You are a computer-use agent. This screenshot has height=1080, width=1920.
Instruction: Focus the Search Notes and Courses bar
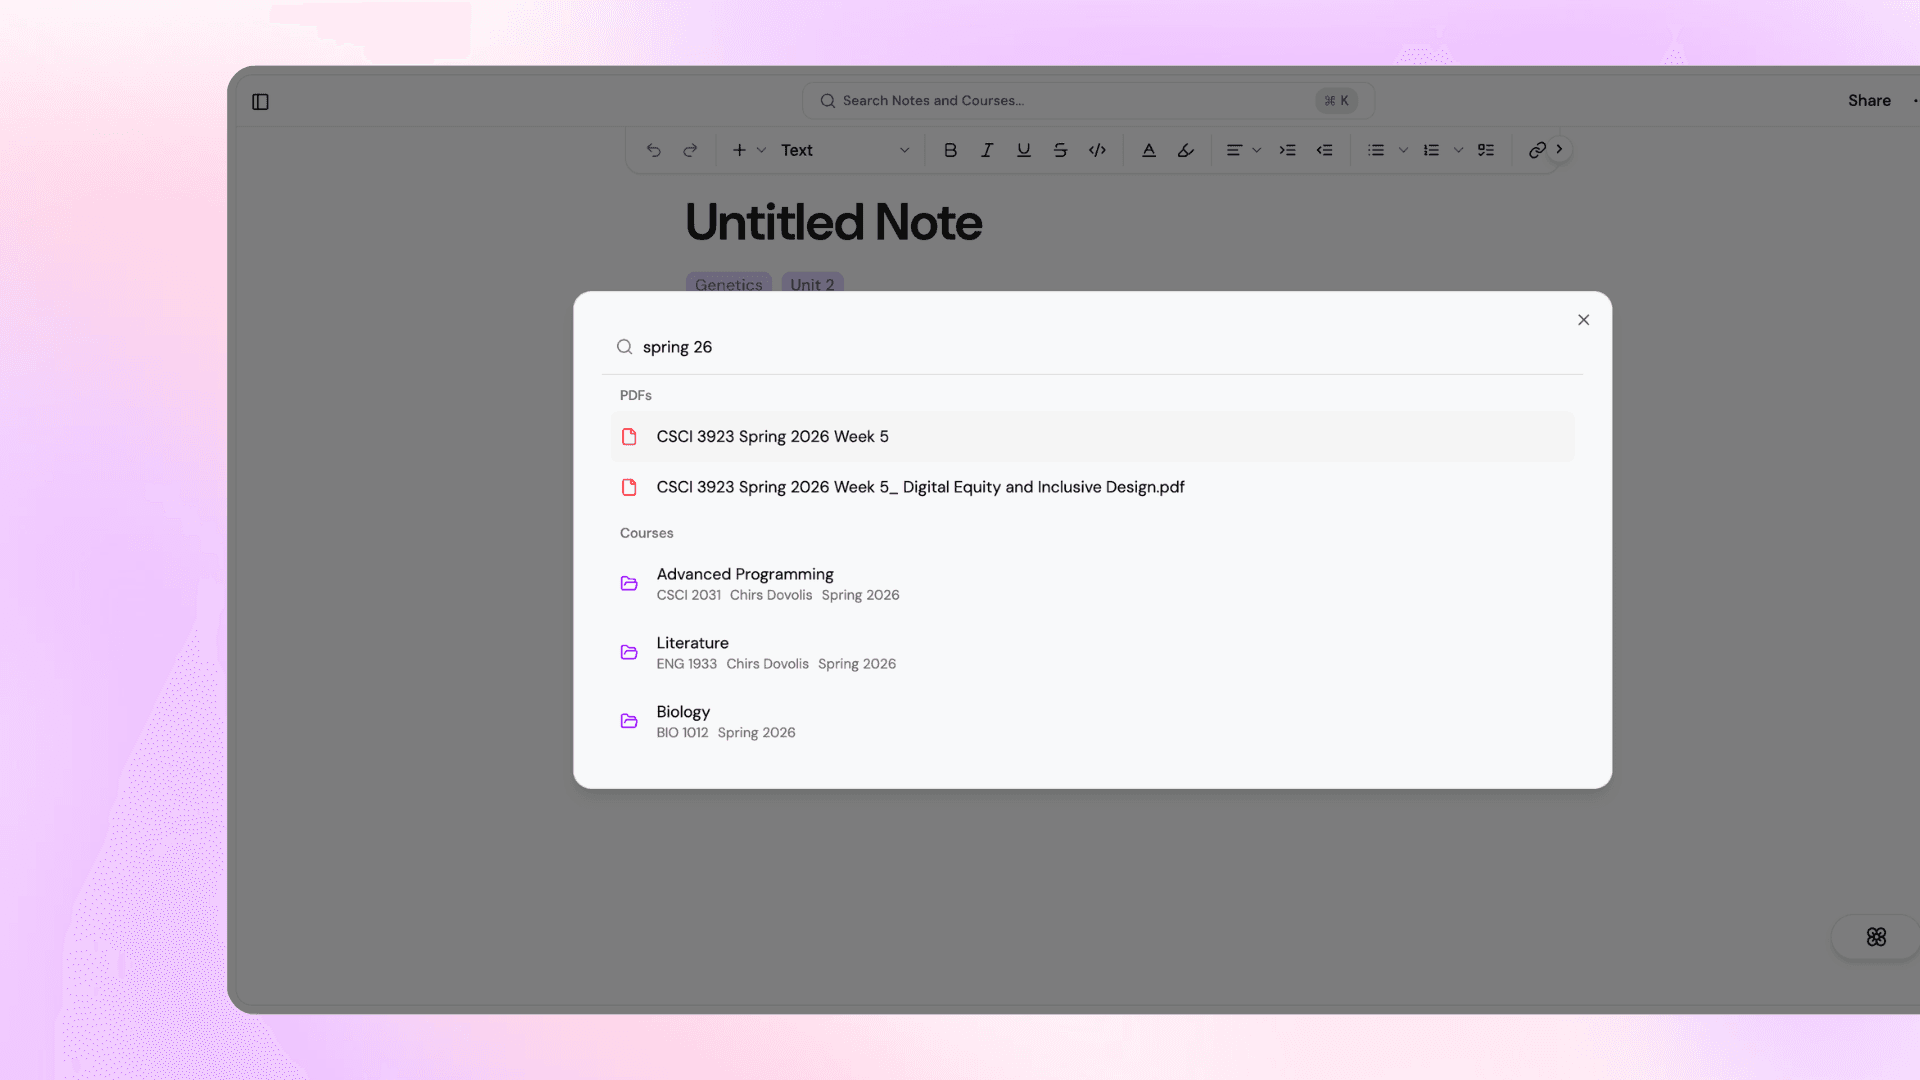point(1088,100)
